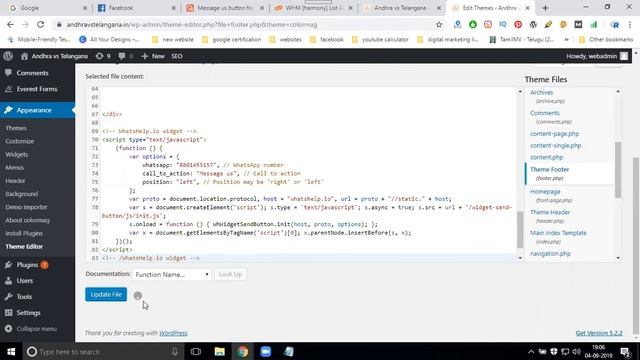The width and height of the screenshot is (640, 360).
Task: Switch to the WHM browser tab
Action: [313, 8]
